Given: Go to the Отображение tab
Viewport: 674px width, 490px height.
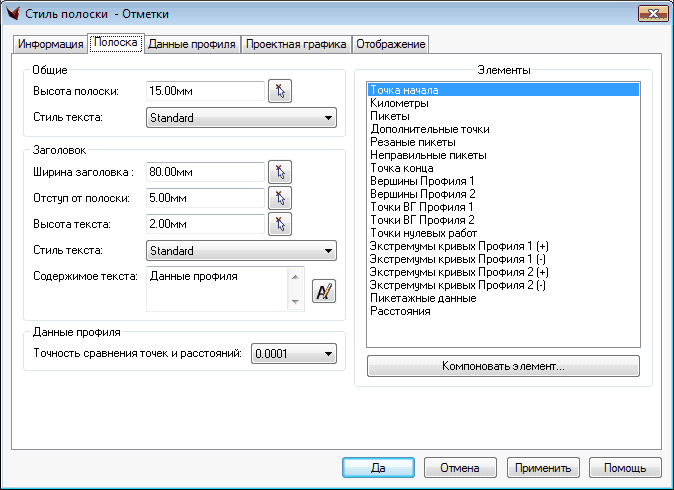Looking at the screenshot, I should pos(390,44).
